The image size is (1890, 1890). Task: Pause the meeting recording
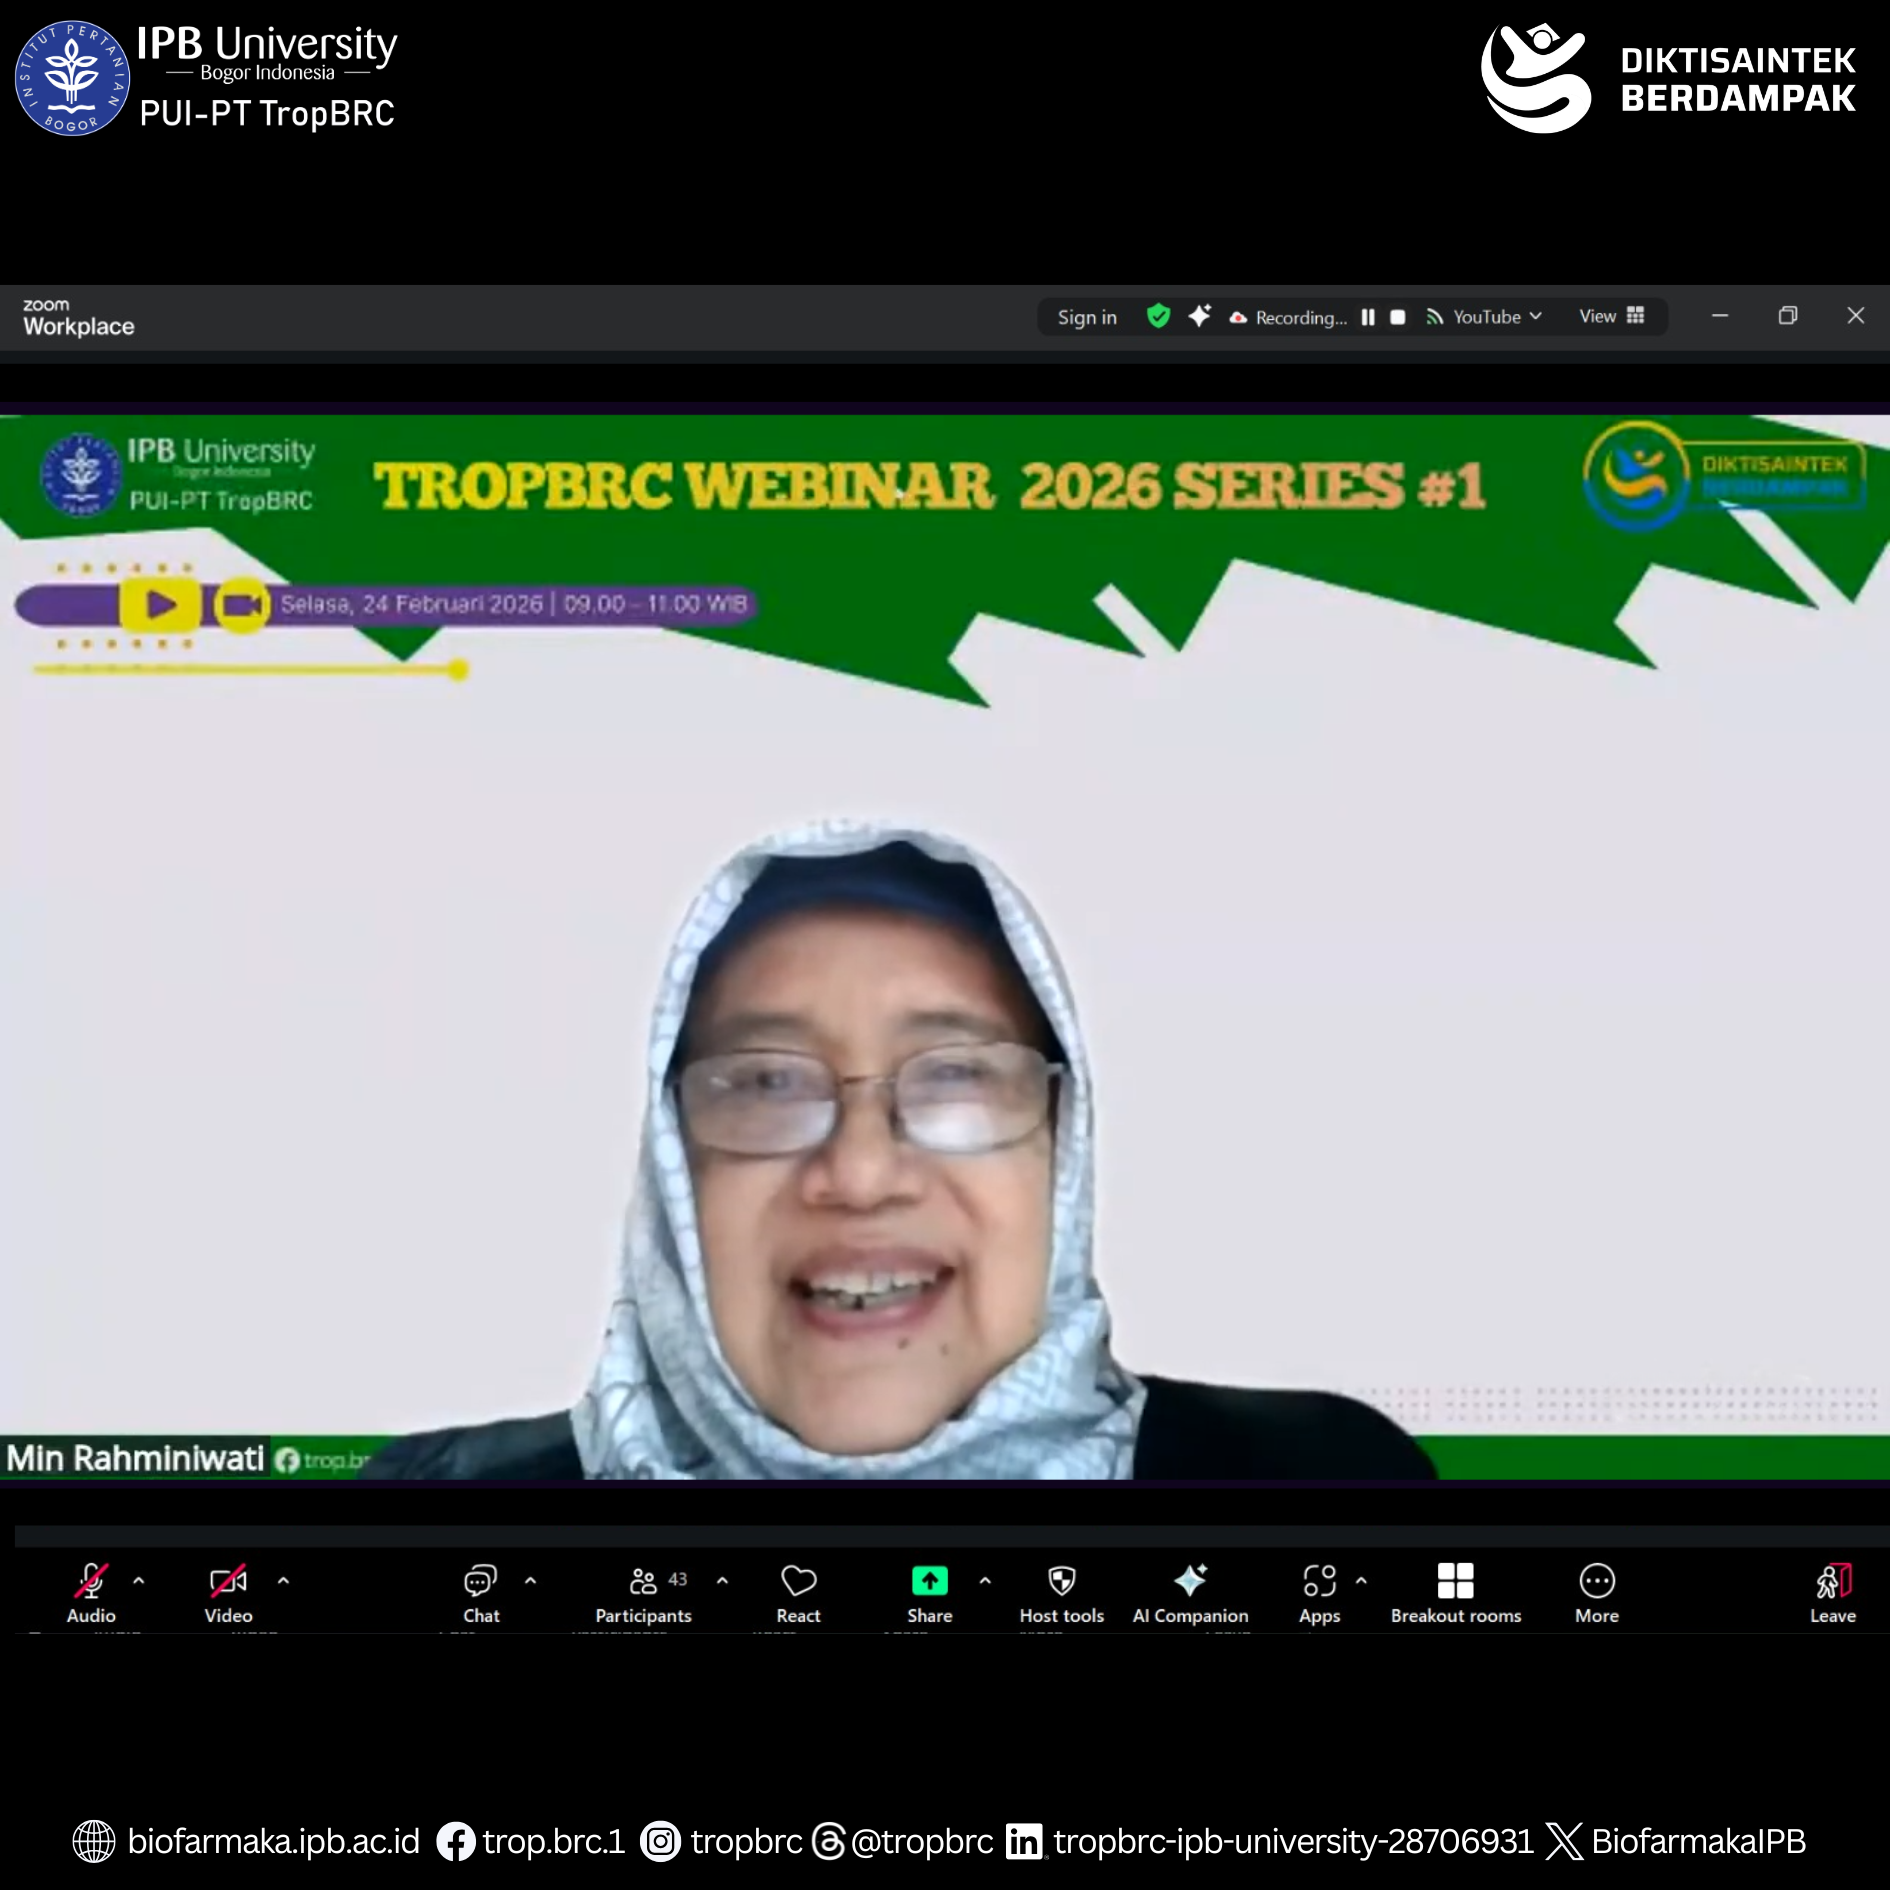coord(1368,317)
